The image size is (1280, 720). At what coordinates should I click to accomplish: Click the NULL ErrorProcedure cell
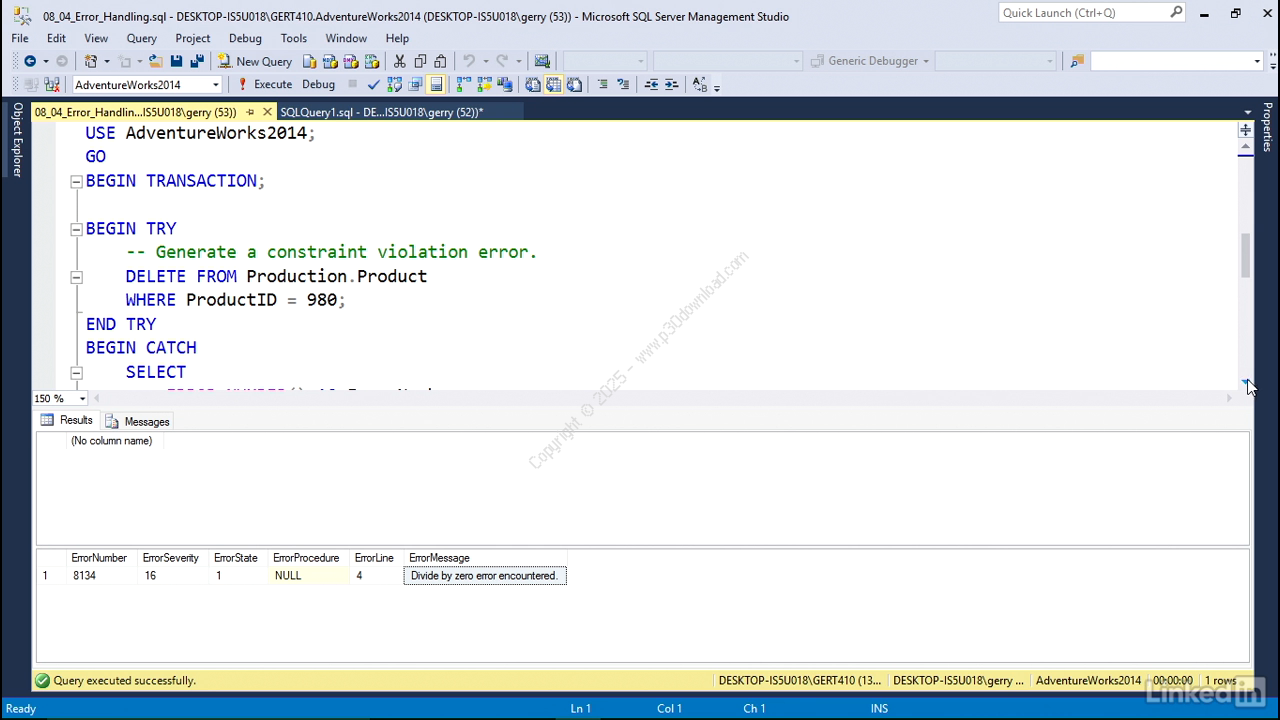tap(309, 576)
